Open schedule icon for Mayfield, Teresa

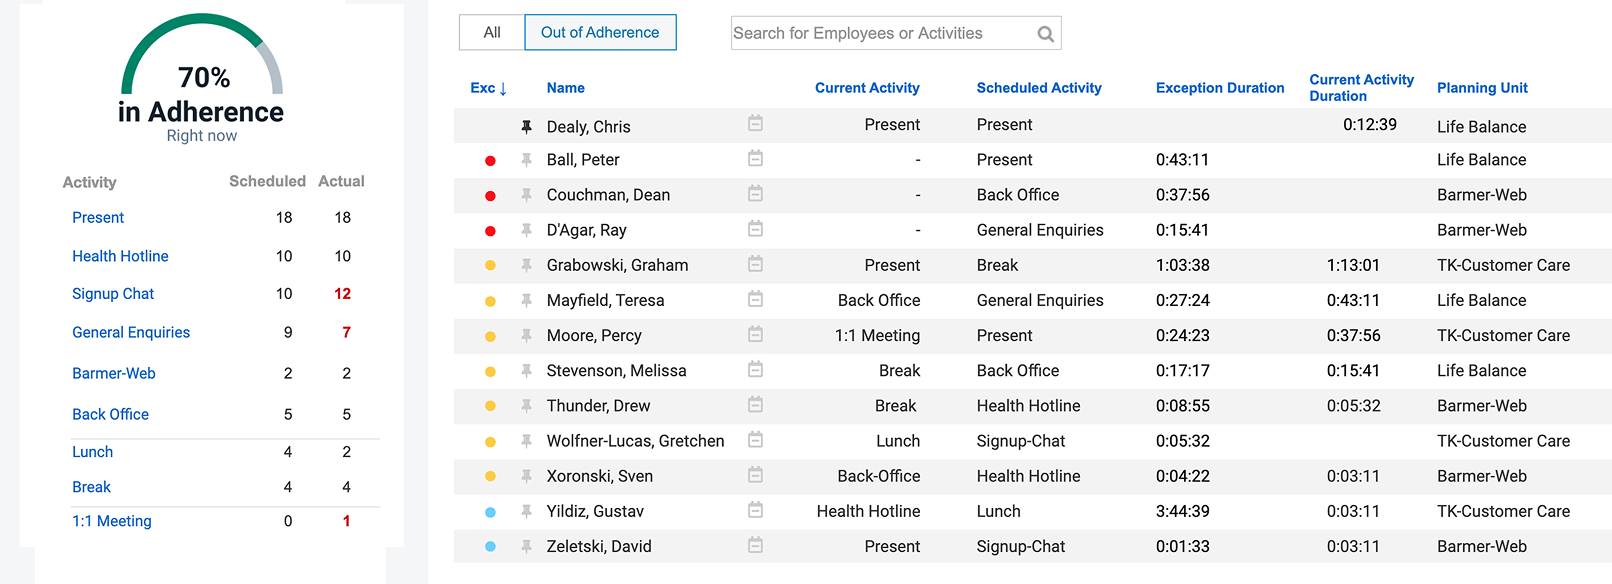tap(755, 299)
